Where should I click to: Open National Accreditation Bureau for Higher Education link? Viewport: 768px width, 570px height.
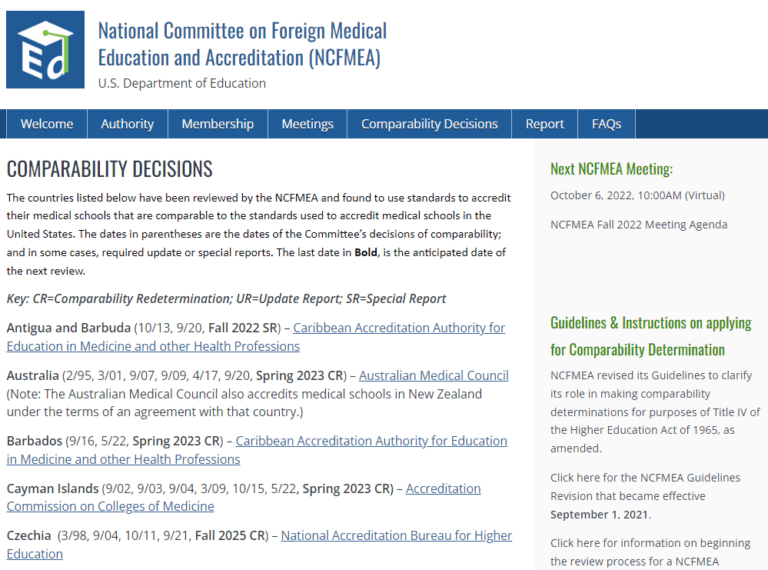tap(396, 536)
